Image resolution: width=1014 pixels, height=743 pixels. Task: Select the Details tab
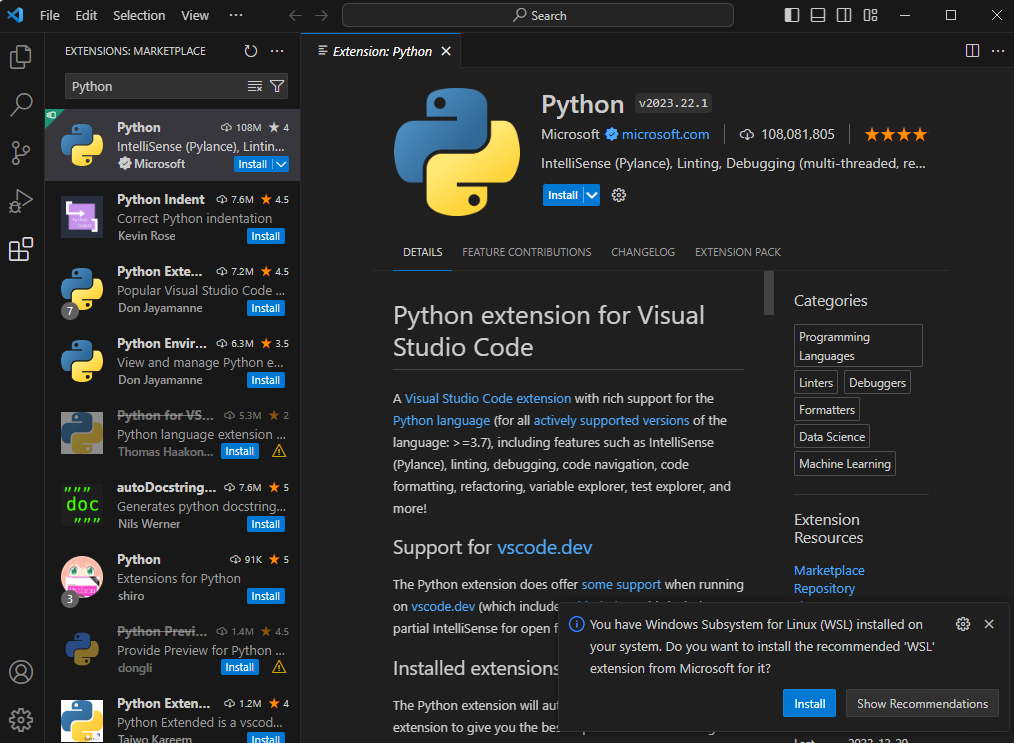point(423,252)
